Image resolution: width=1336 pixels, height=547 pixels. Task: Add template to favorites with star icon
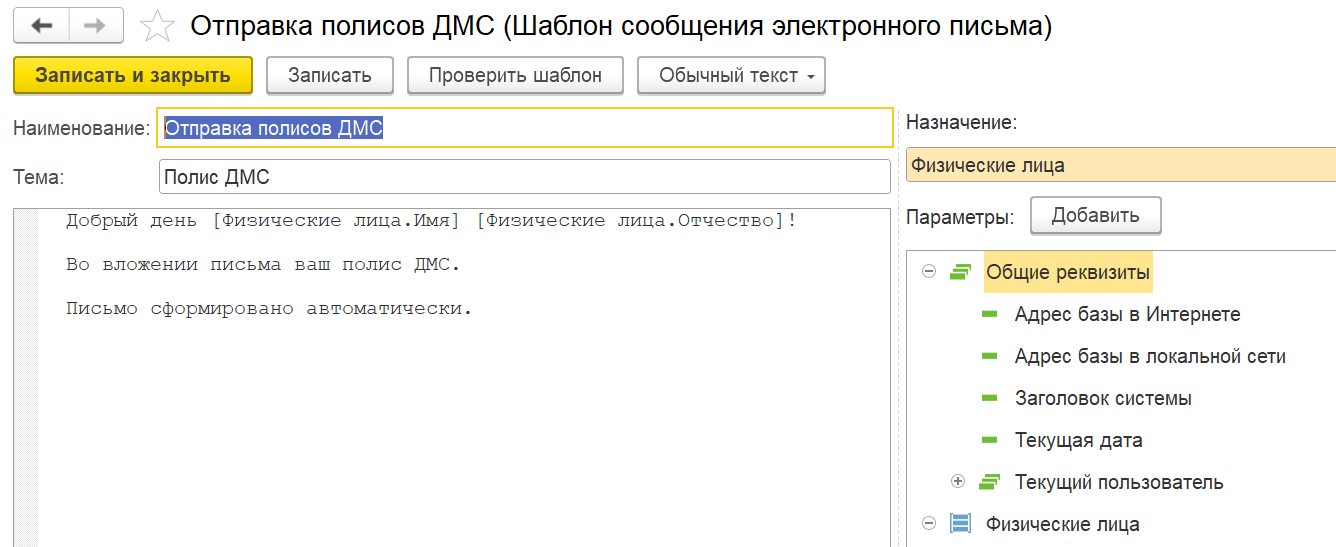pyautogui.click(x=157, y=27)
